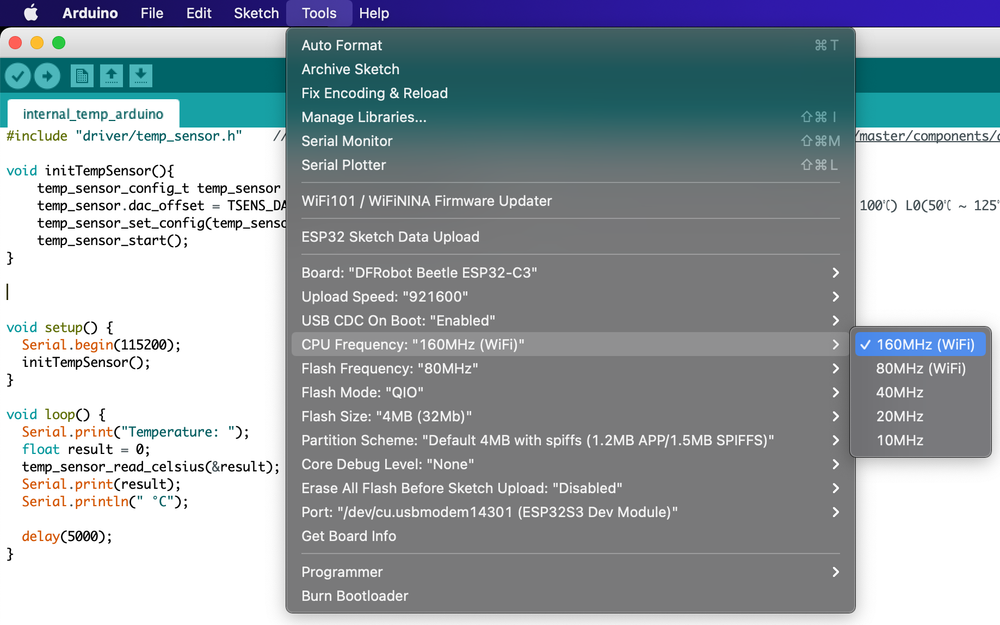
Task: Choose 80MHz (WiFi) CPU frequency
Action: coord(920,368)
